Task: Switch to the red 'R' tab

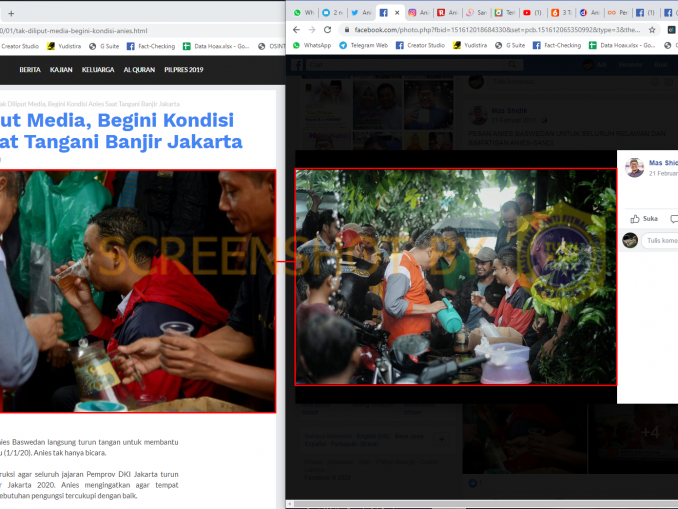Action: coord(447,13)
